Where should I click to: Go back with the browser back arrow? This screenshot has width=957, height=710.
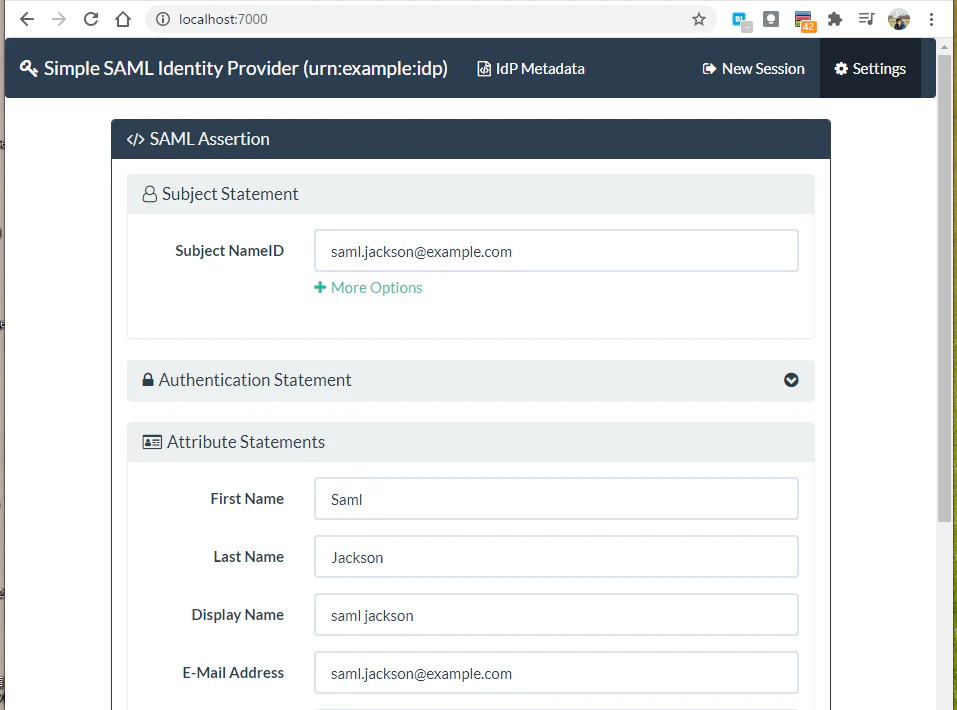point(27,20)
